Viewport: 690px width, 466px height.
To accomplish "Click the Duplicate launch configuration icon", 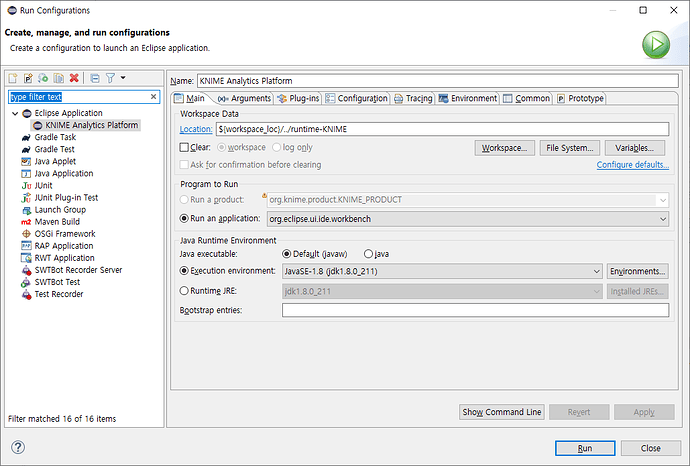I will tap(59, 78).
